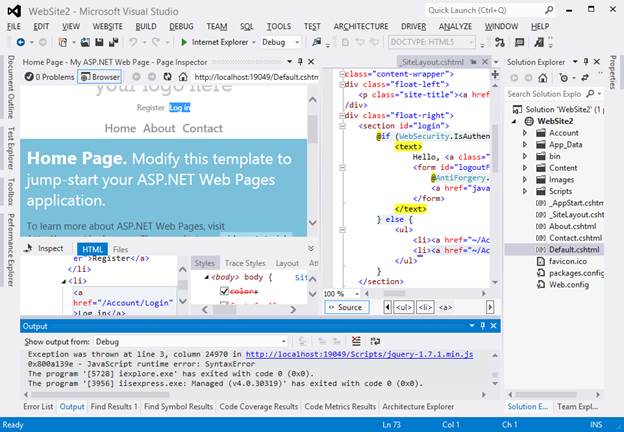Click About in the page preview navigation
This screenshot has height=432, width=624.
click(159, 128)
